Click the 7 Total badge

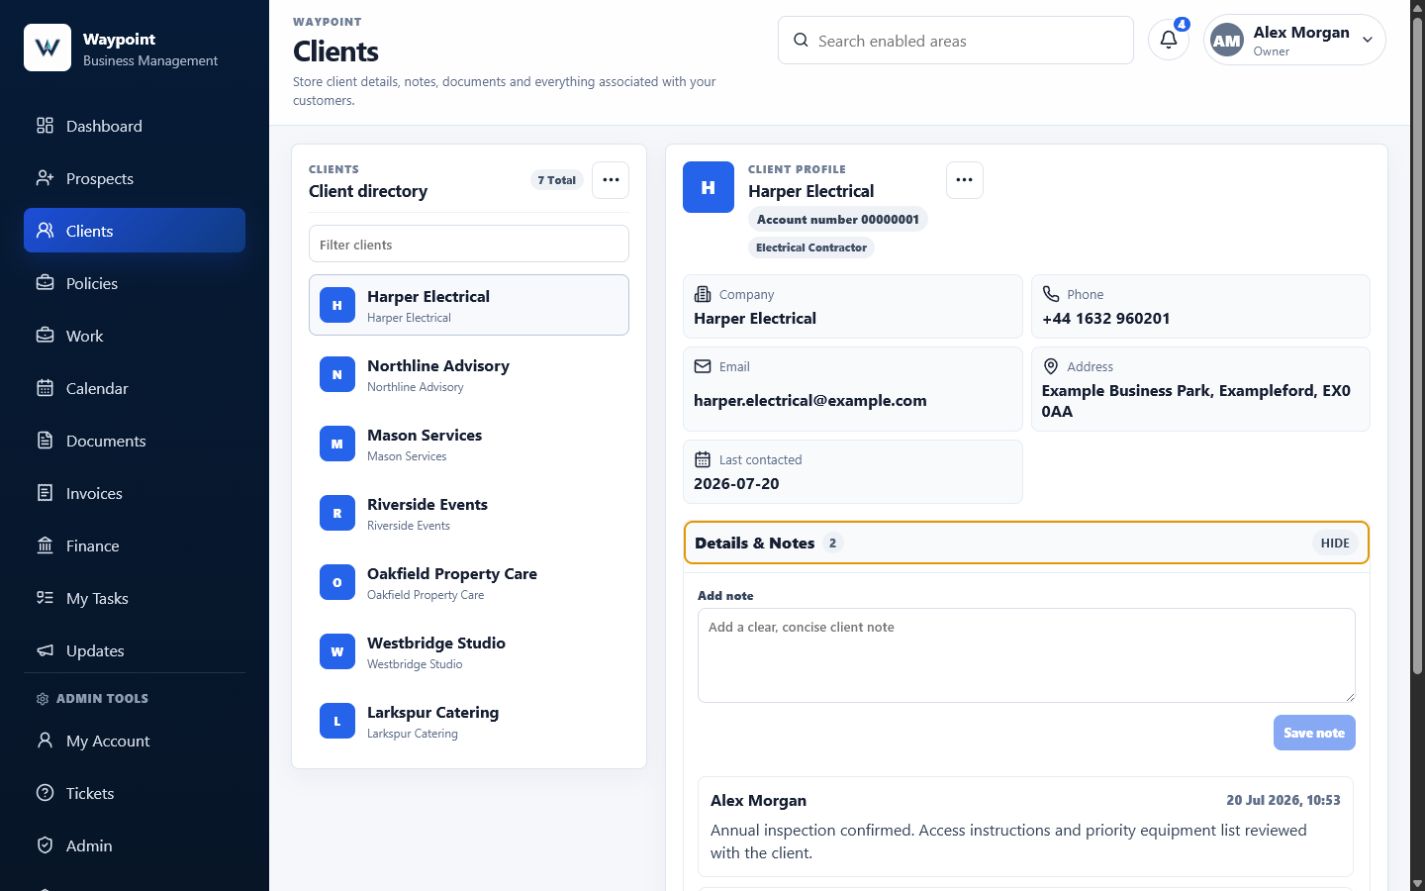click(x=557, y=180)
